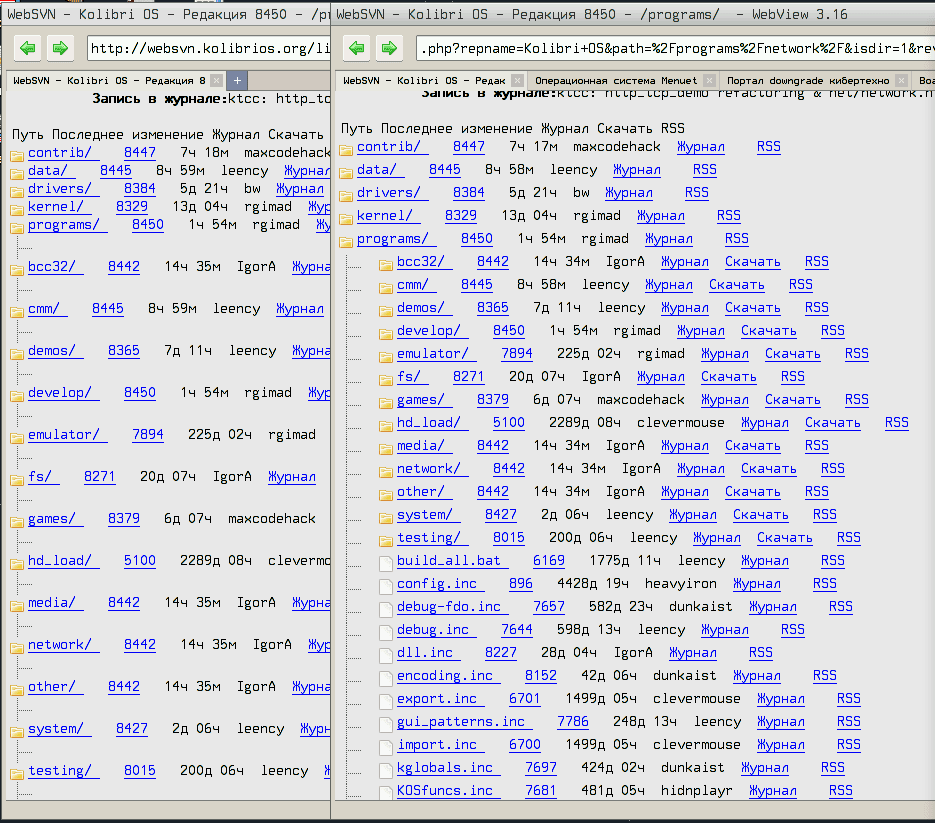935x823 pixels.
Task: Click the folder icon beside bcc32/ in left window
Action: [18, 268]
